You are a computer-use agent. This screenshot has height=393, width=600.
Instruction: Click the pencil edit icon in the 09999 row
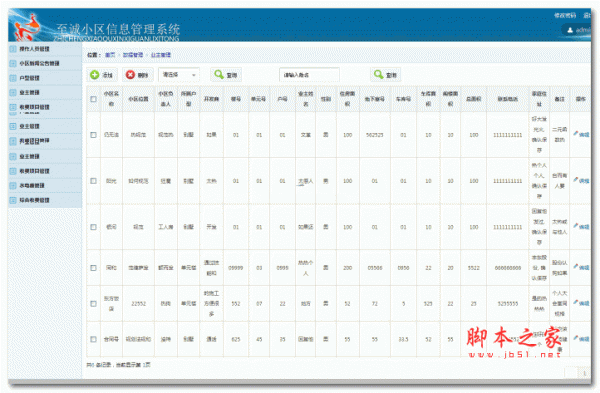point(576,267)
